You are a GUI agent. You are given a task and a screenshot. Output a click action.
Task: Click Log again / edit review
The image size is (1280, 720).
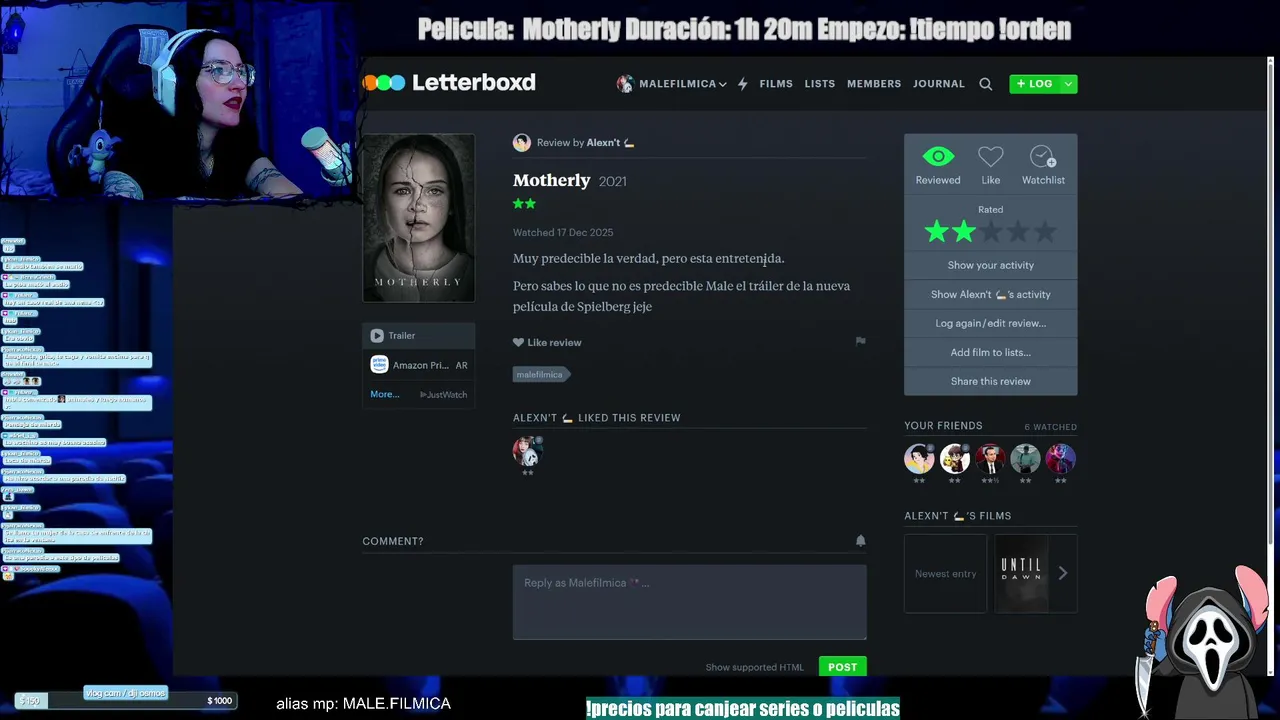[991, 323]
